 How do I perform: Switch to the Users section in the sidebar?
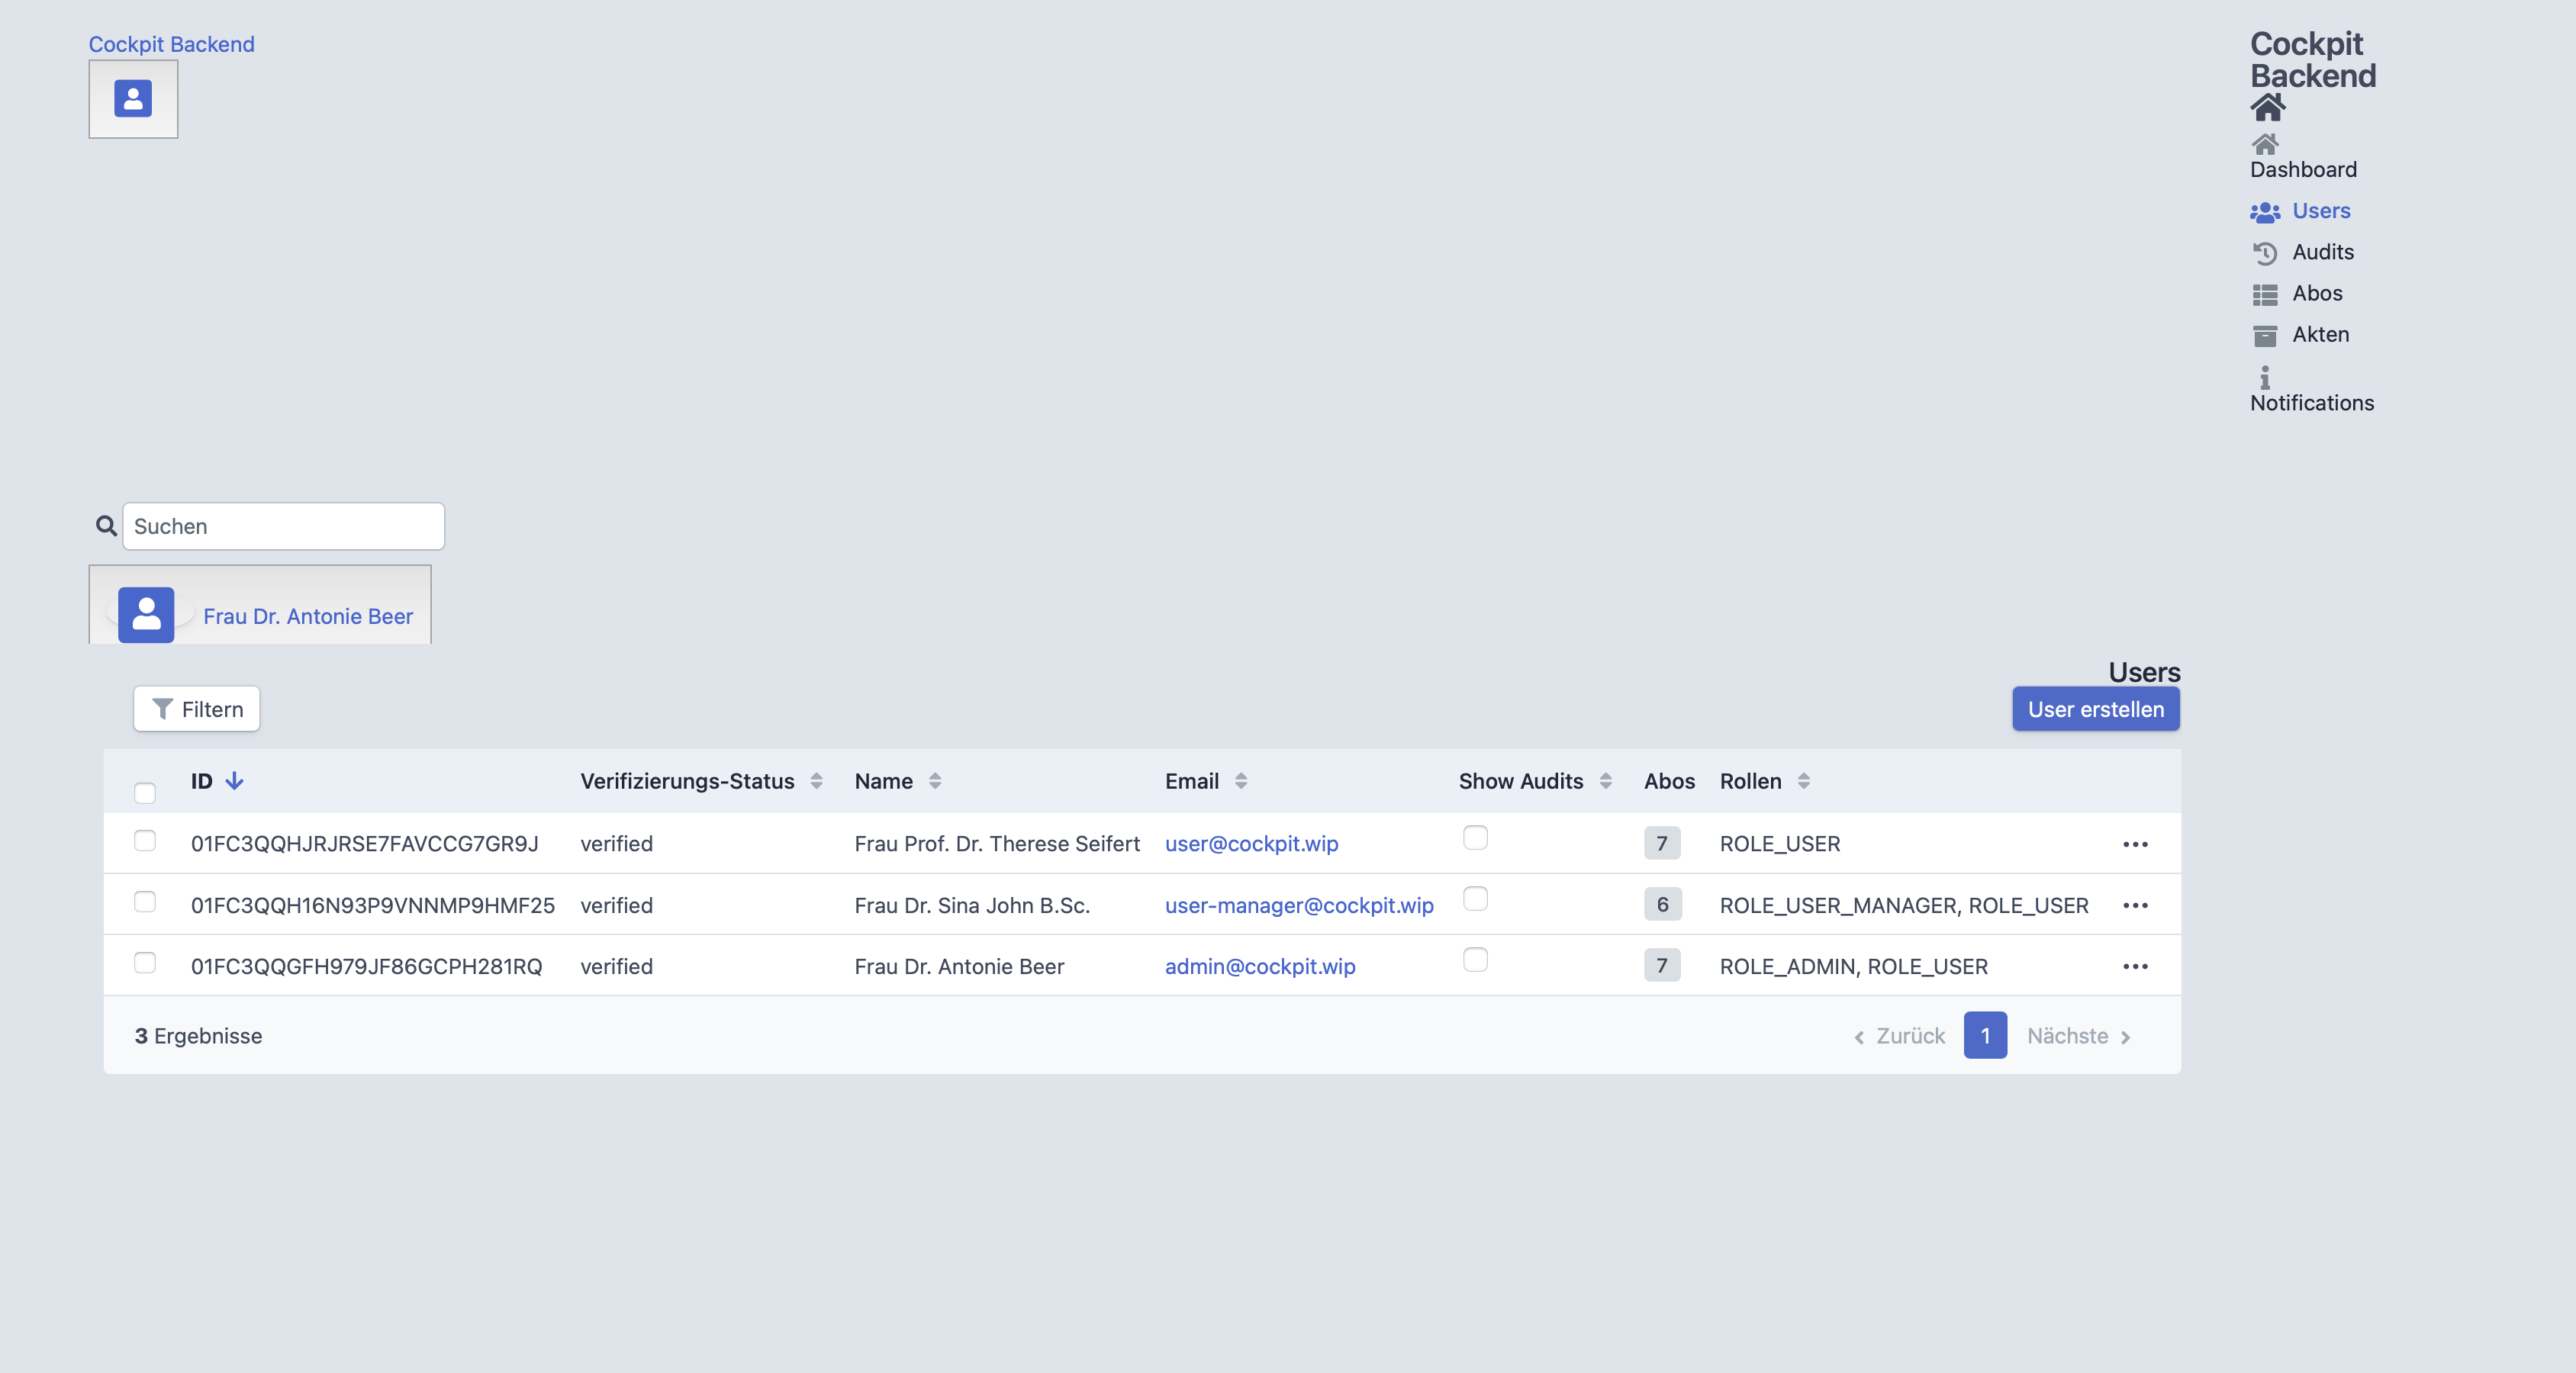(2322, 211)
